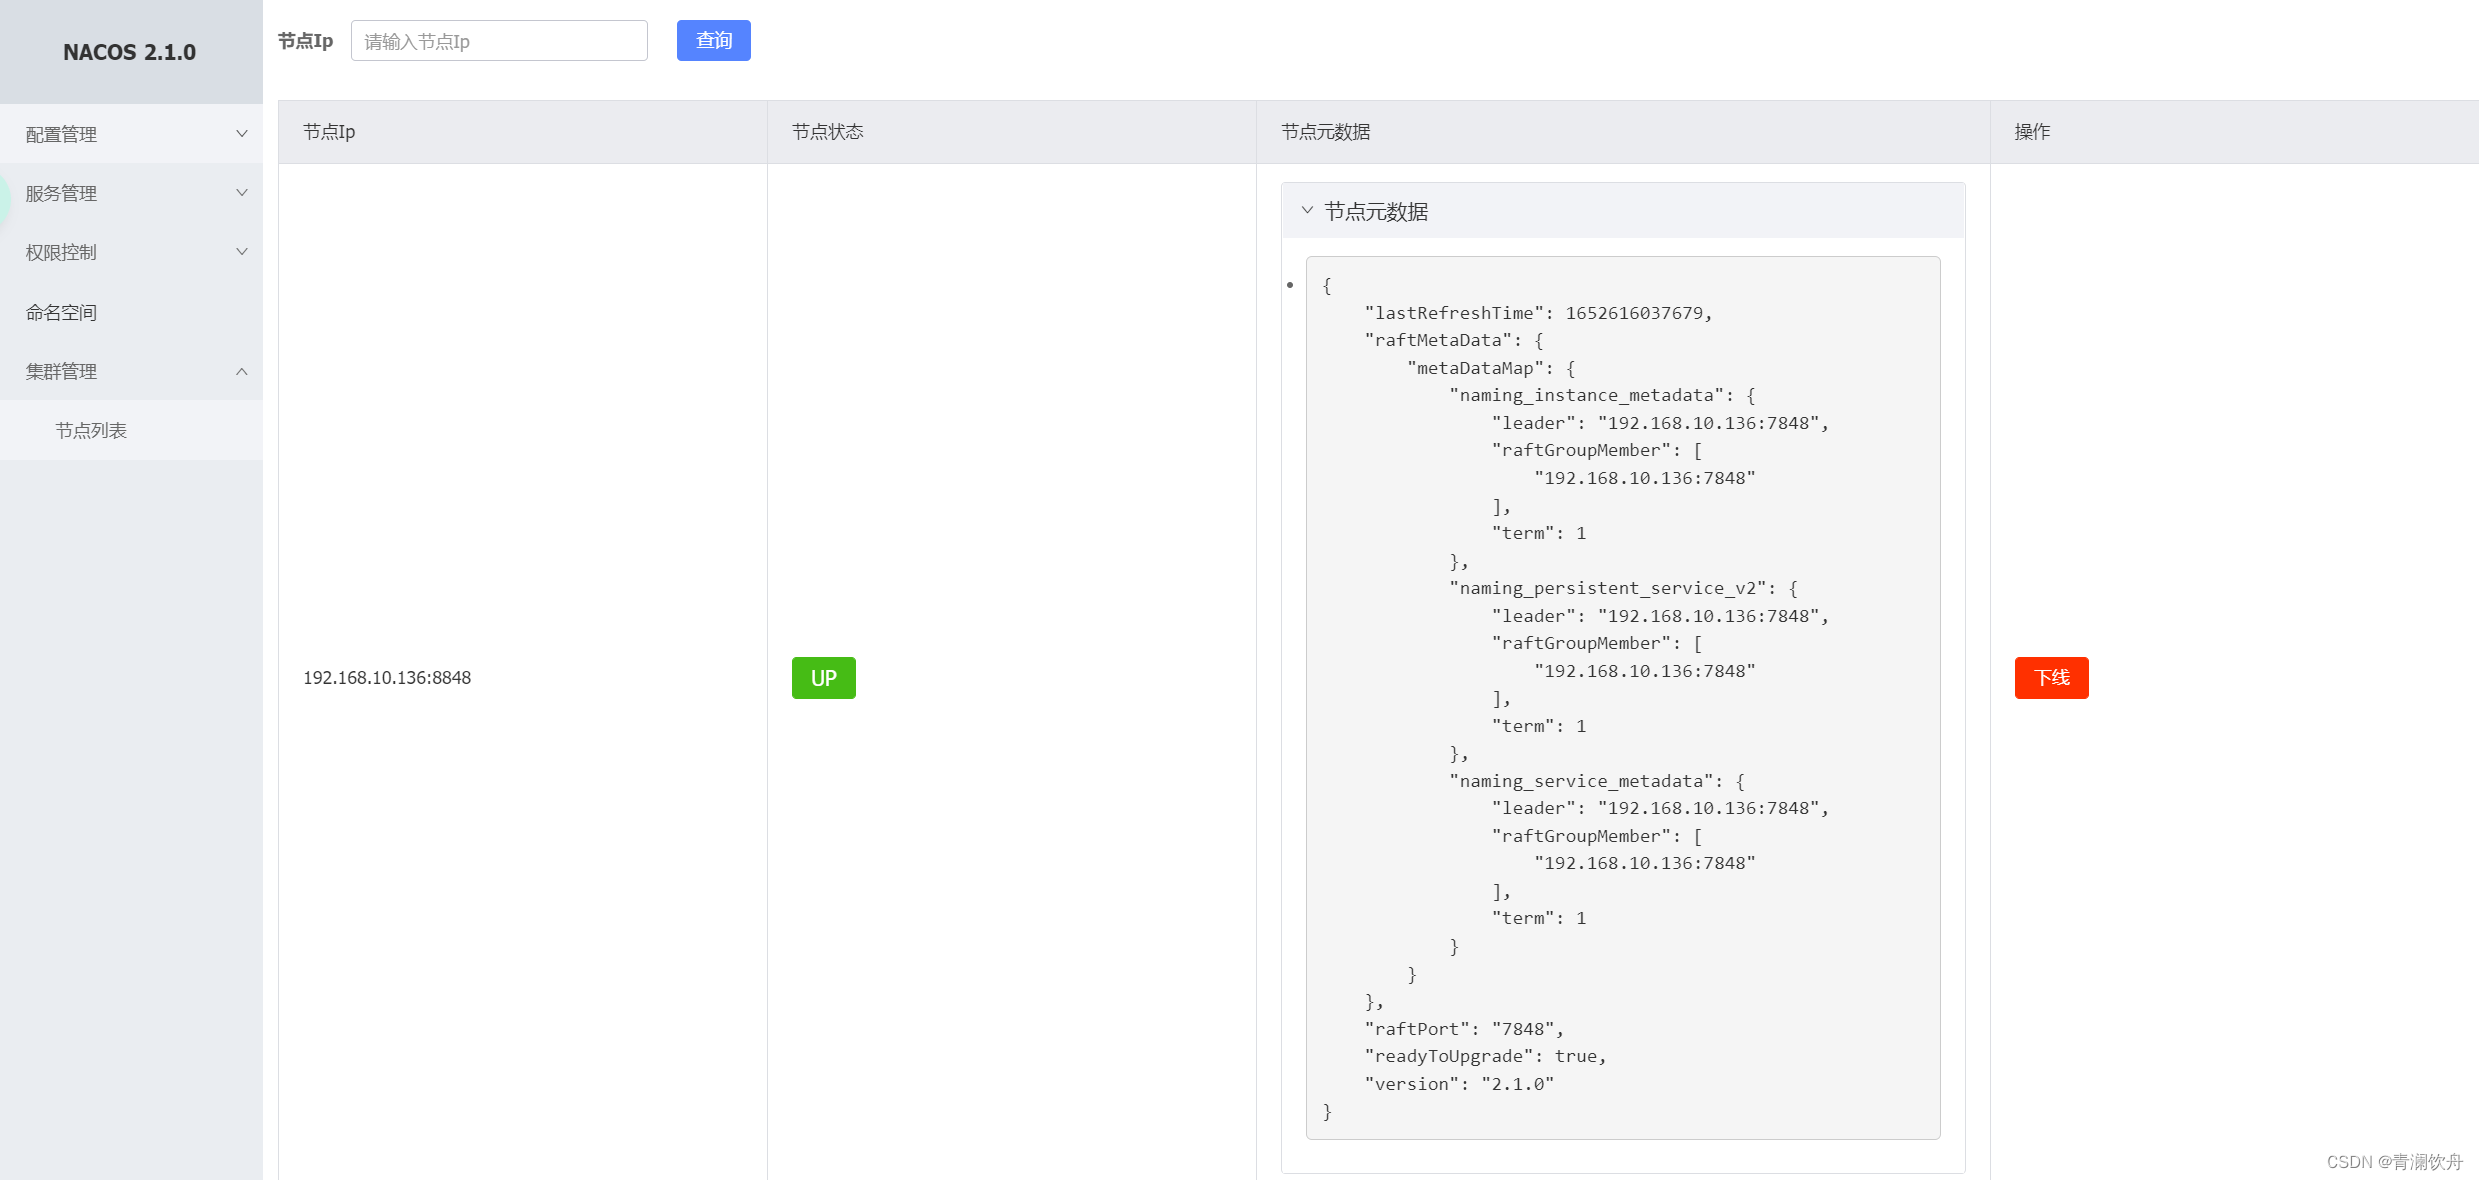Click the "naming_persistent_service_v2" key

click(x=1607, y=588)
